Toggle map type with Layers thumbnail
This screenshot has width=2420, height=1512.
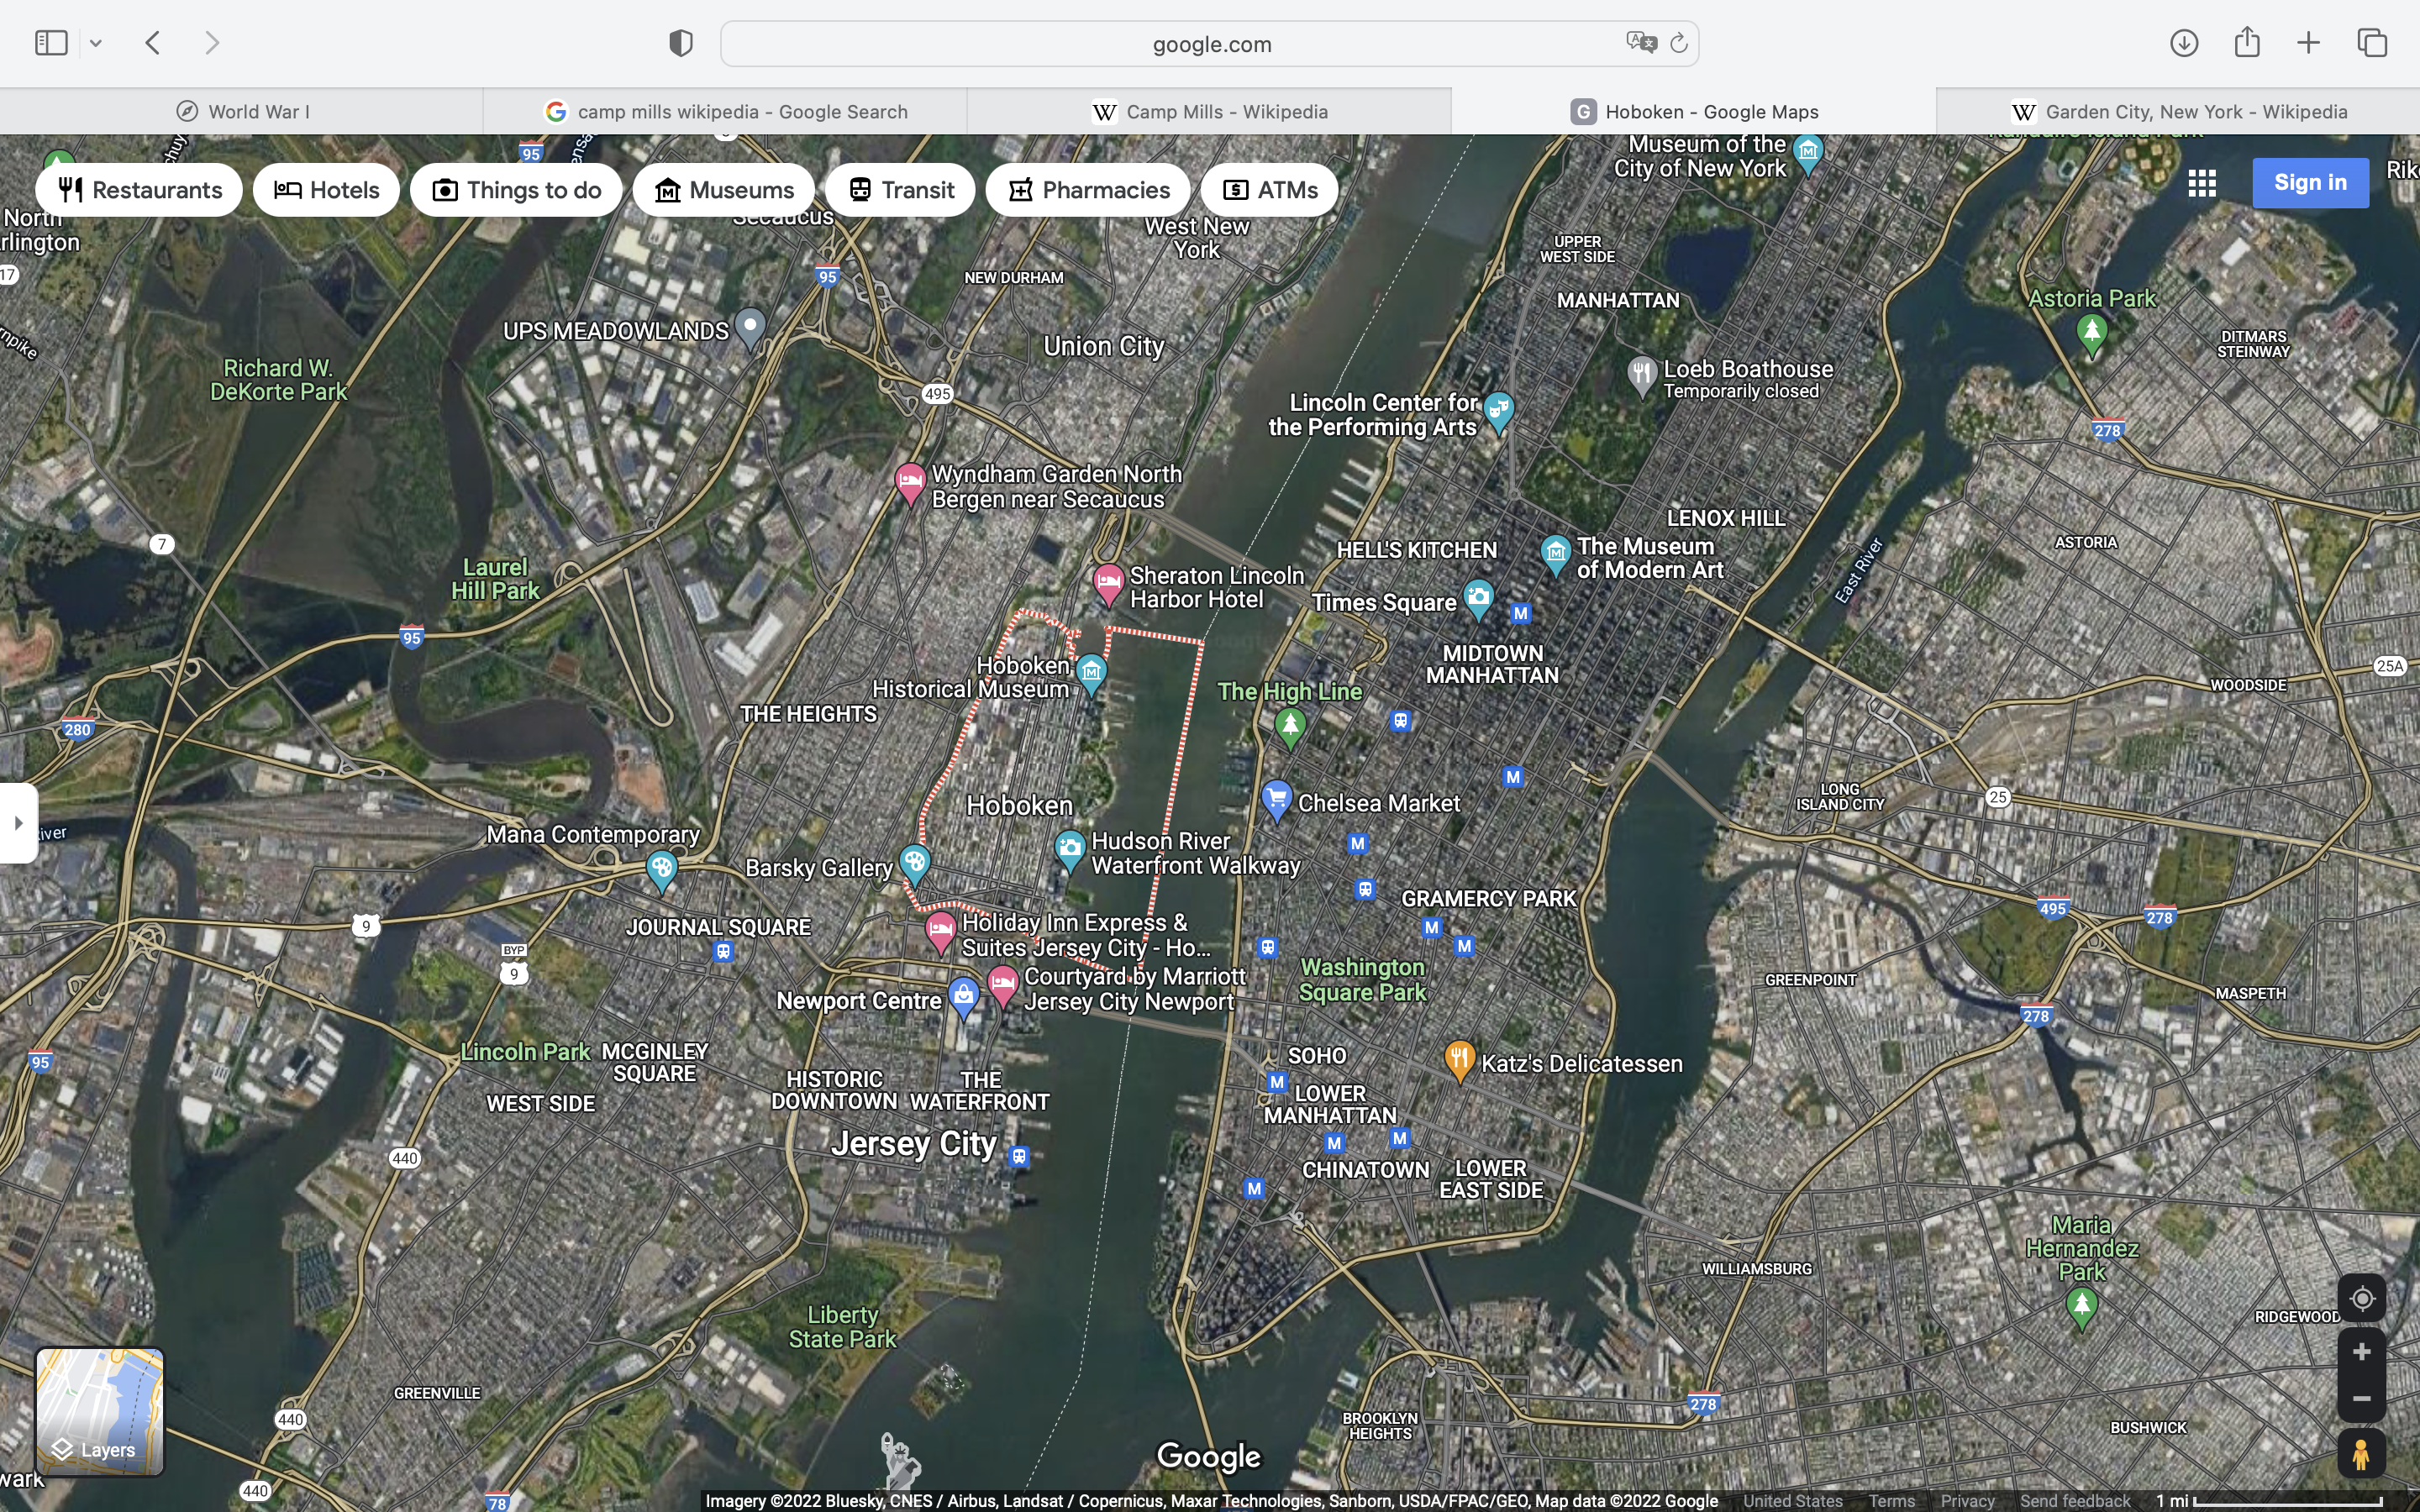click(x=99, y=1411)
